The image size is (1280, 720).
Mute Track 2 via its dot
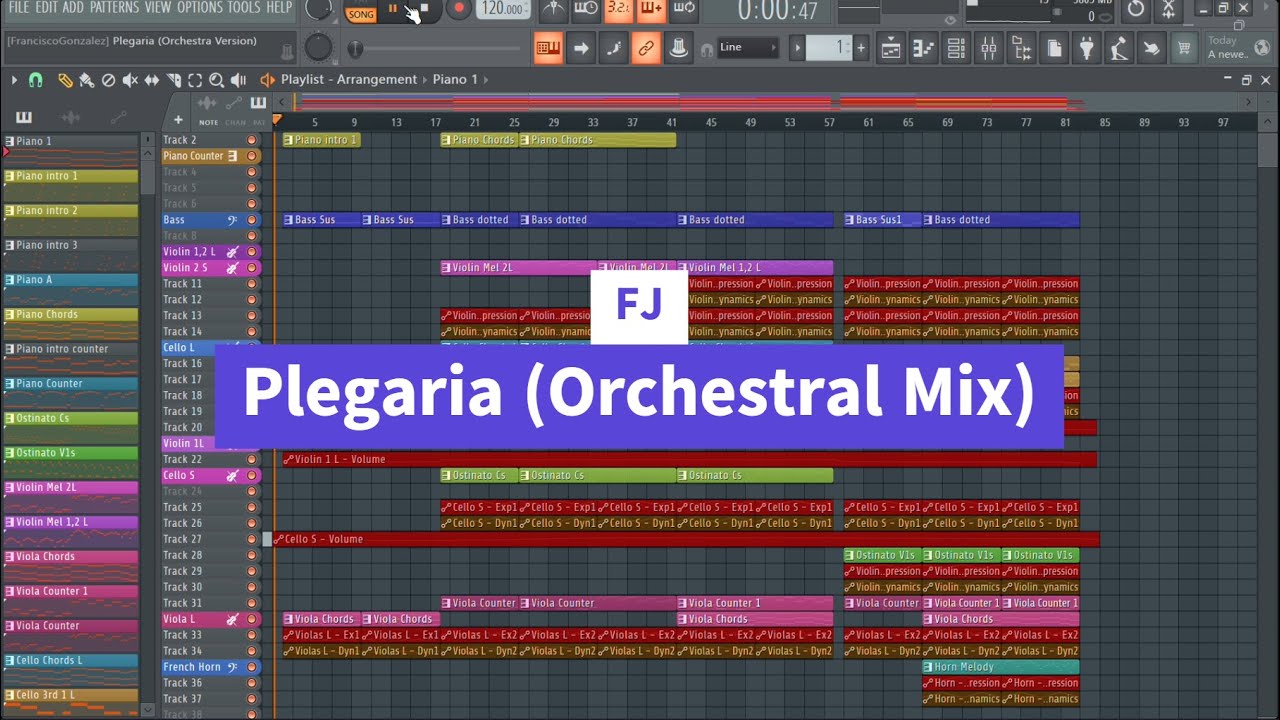251,140
